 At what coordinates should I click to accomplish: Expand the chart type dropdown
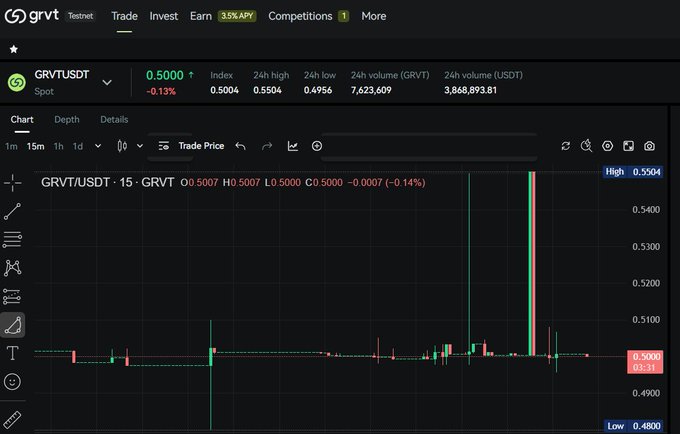pyautogui.click(x=140, y=146)
